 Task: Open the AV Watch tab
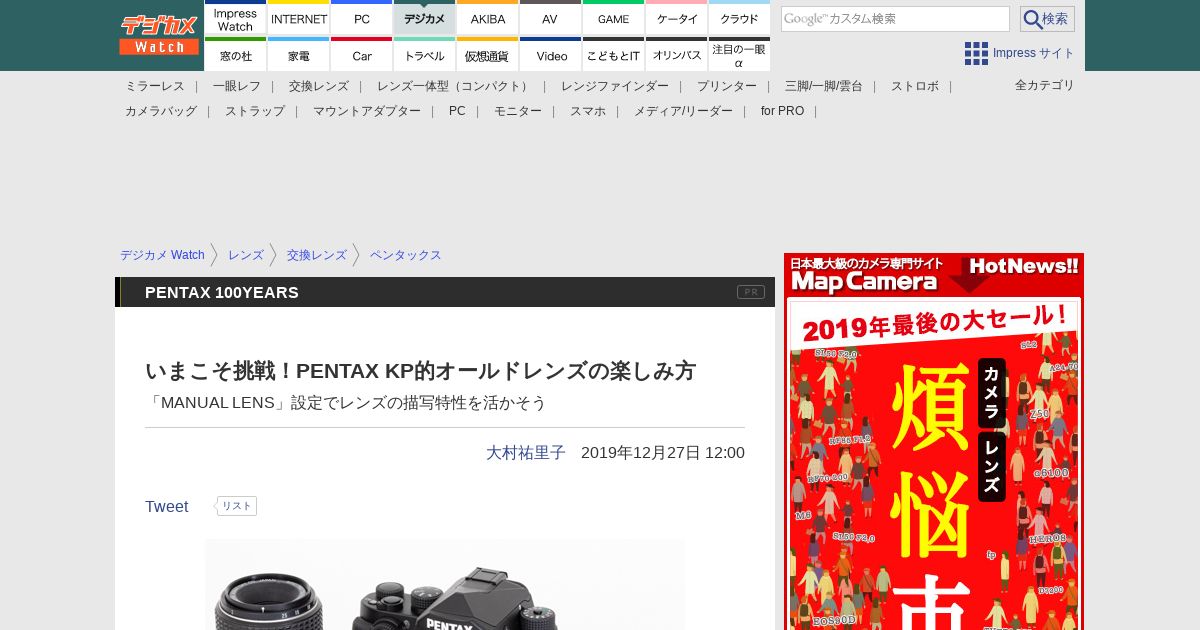[x=550, y=18]
